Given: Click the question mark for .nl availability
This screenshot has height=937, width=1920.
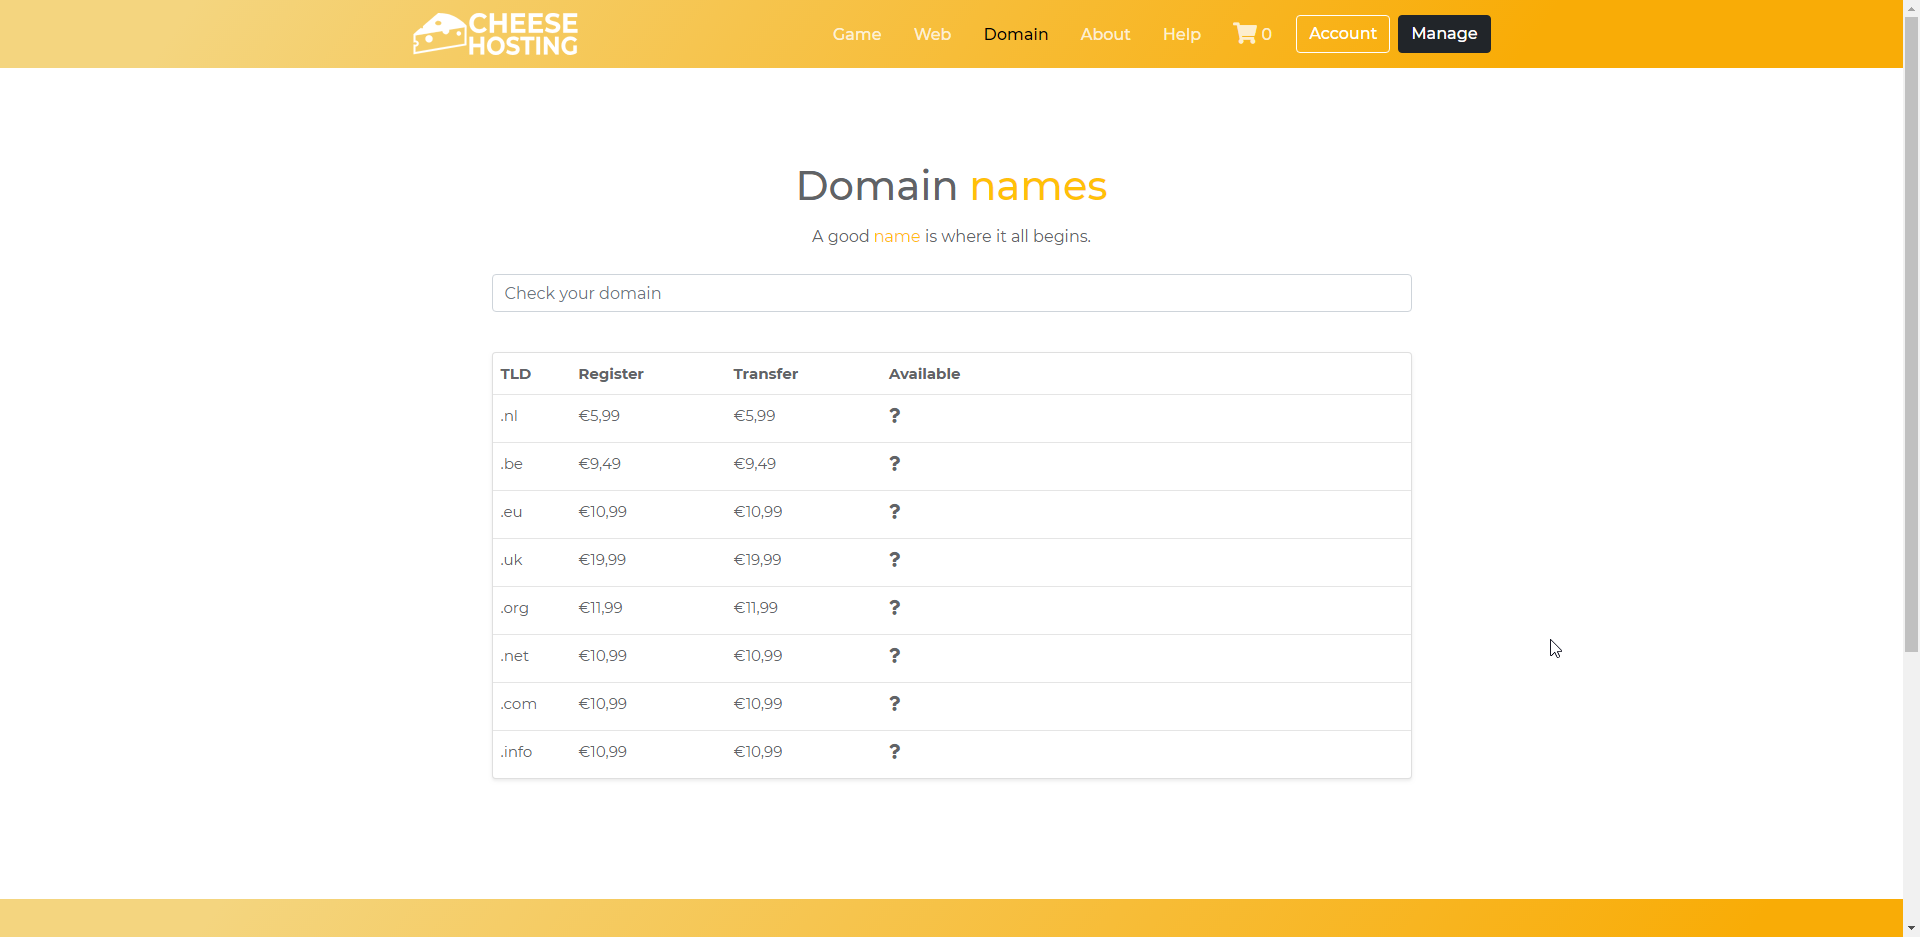Looking at the screenshot, I should [894, 416].
